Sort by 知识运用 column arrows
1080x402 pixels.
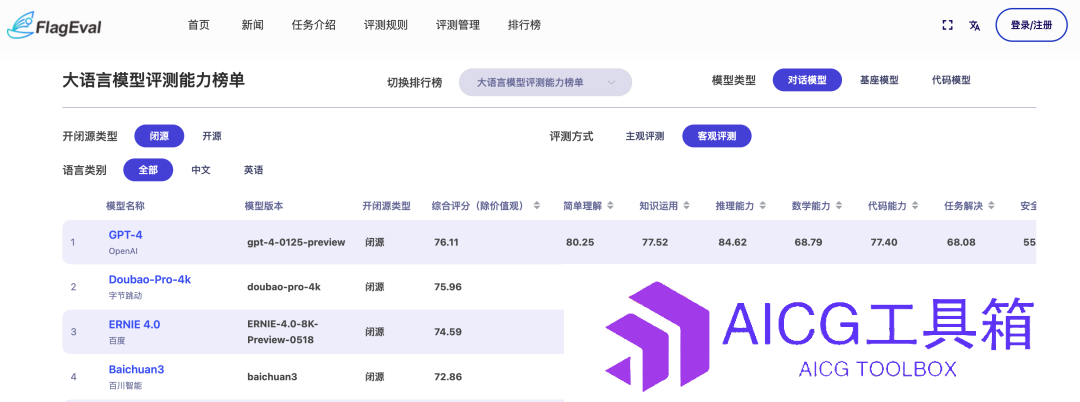click(x=687, y=206)
